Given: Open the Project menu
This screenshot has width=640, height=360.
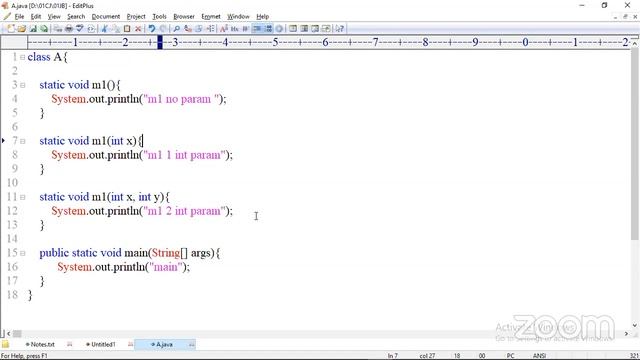Looking at the screenshot, I should click(136, 17).
